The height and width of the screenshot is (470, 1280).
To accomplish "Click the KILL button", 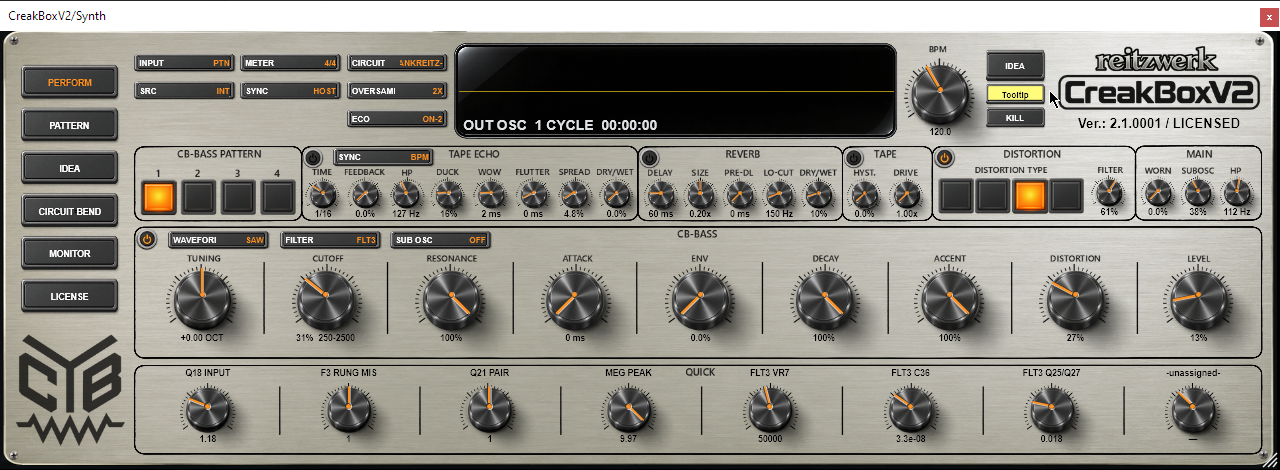I will pos(1015,117).
